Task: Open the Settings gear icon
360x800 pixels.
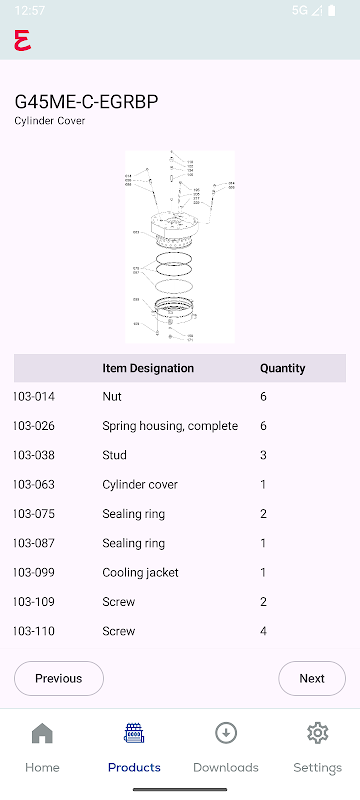Action: tap(317, 734)
